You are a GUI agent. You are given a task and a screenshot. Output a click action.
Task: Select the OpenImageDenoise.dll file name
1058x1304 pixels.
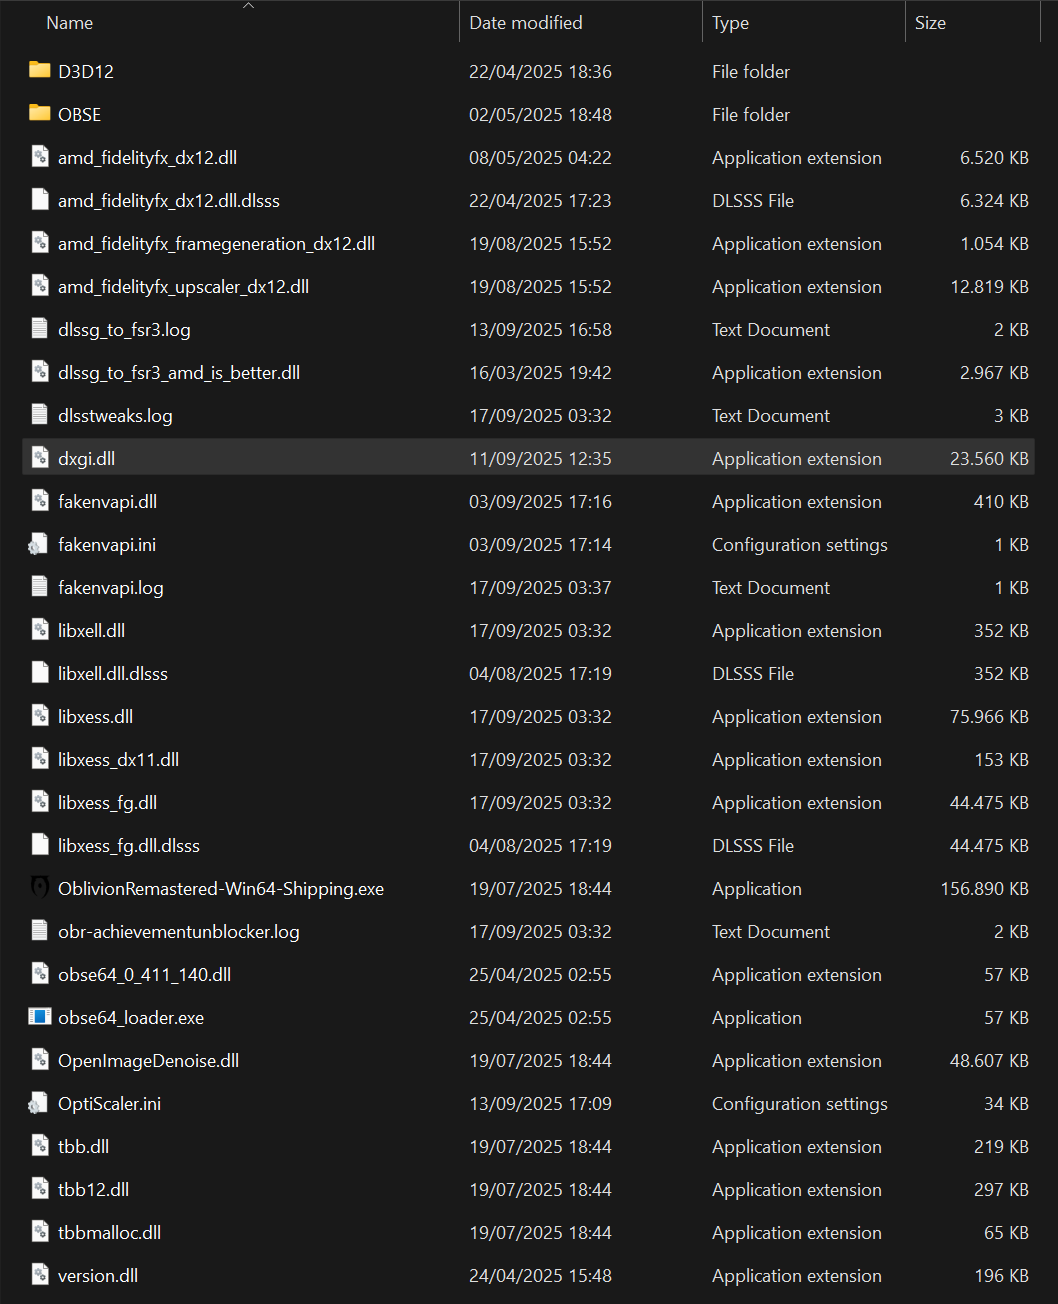tap(148, 1061)
